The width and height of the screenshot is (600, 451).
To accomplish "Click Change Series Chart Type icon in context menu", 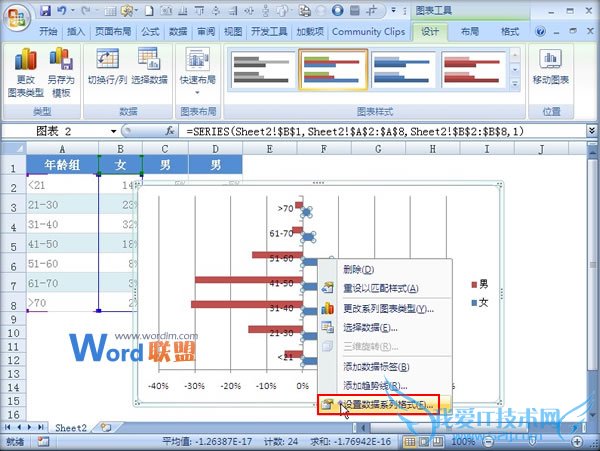I will pos(328,308).
